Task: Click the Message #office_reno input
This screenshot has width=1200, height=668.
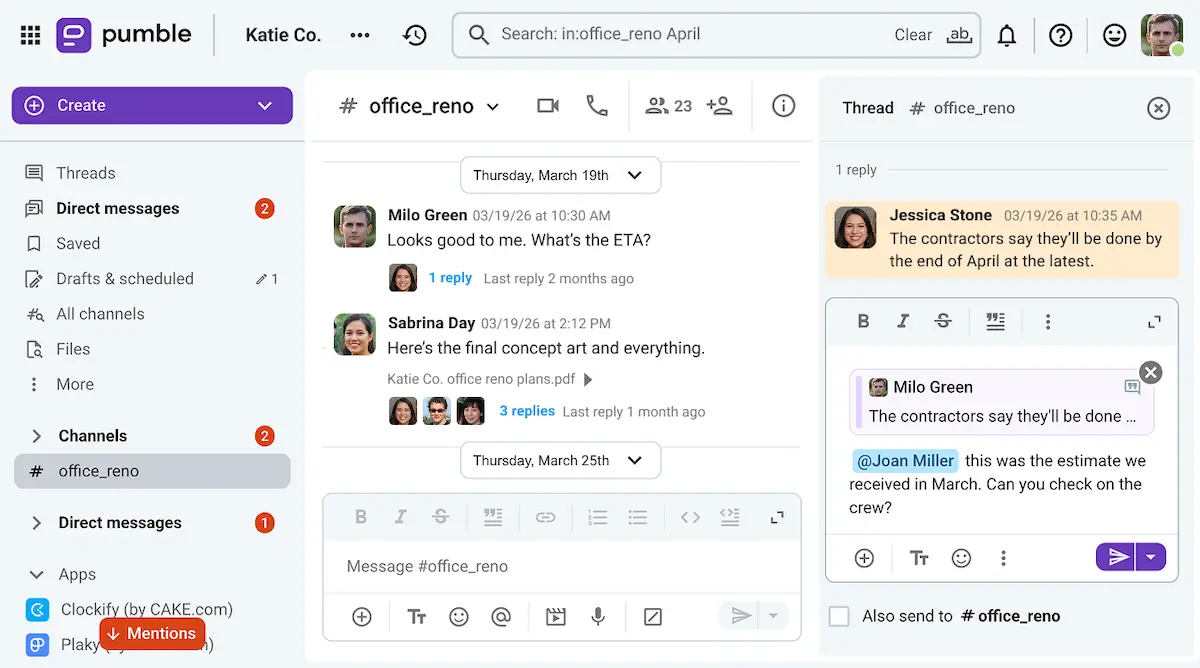Action: coord(562,566)
